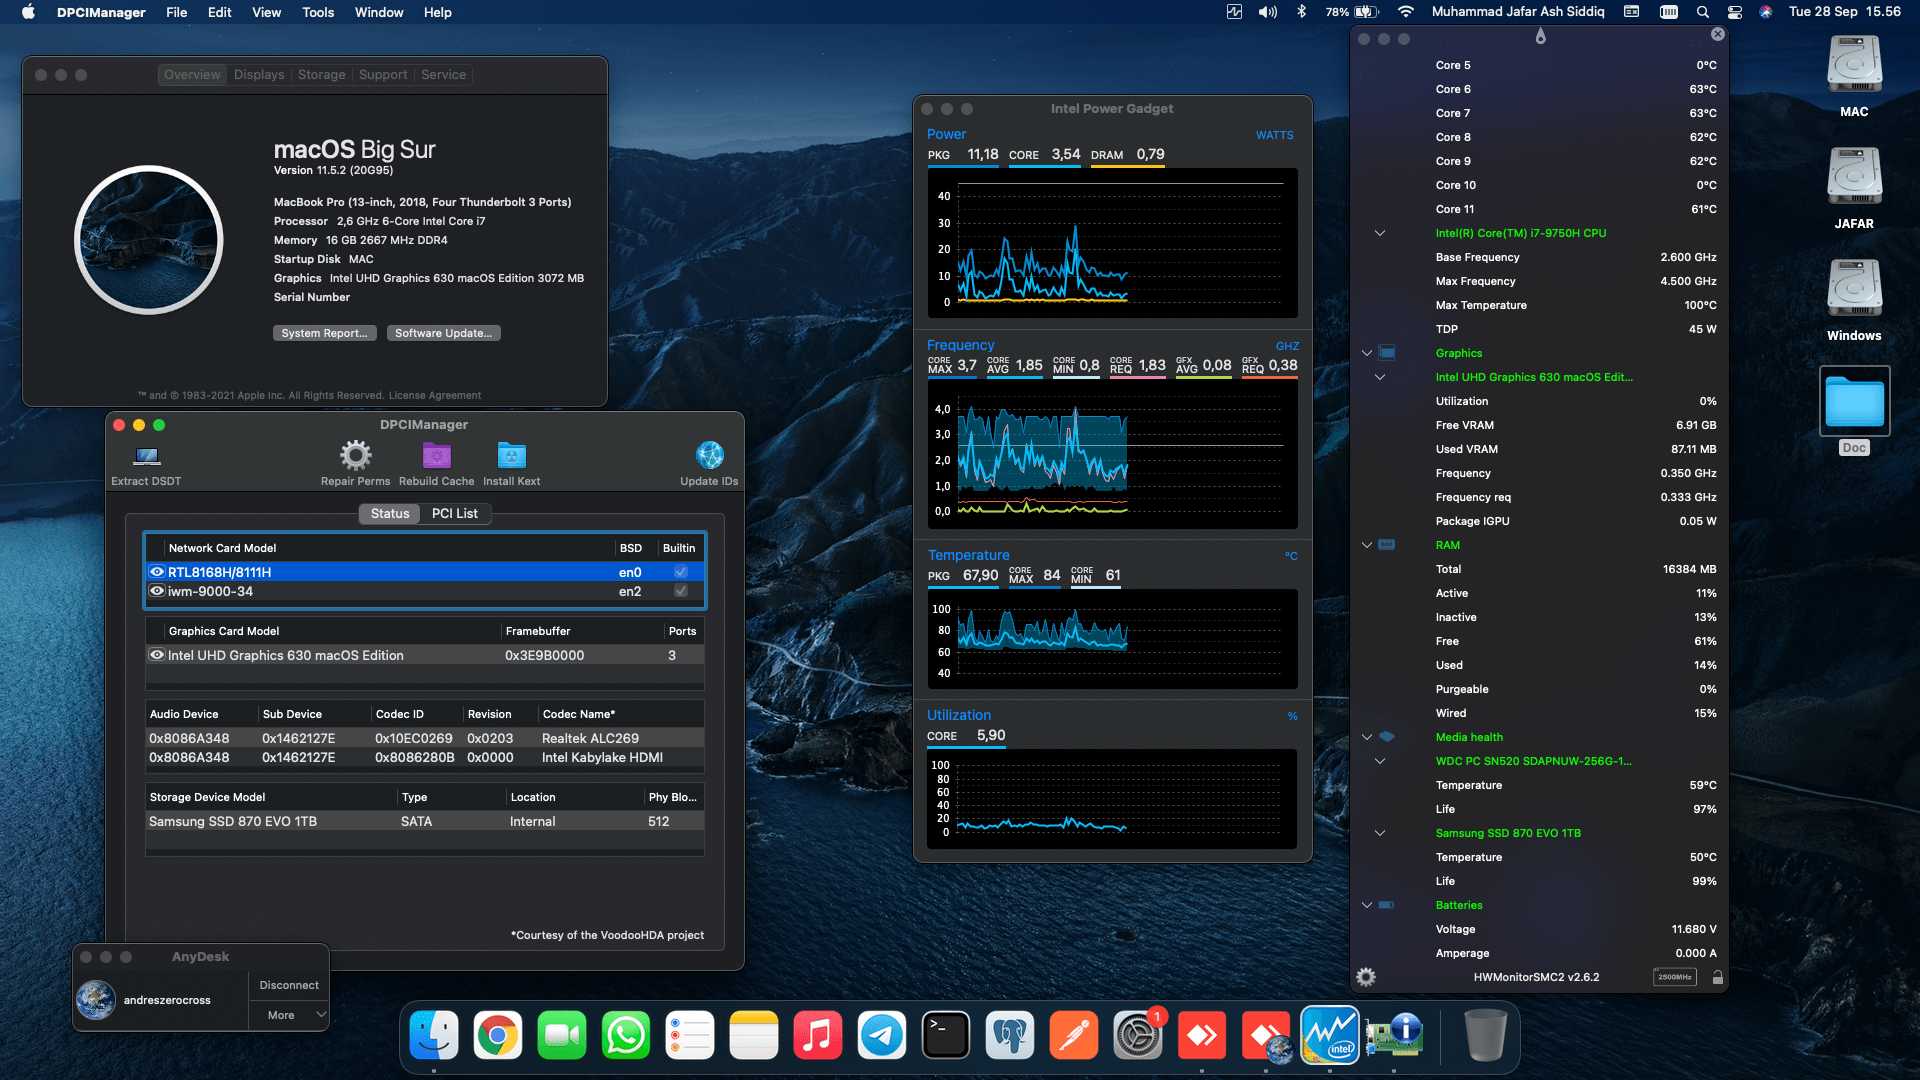Screen dimensions: 1920x1080
Task: Select the Status tab in DPCIManager
Action: coord(390,513)
